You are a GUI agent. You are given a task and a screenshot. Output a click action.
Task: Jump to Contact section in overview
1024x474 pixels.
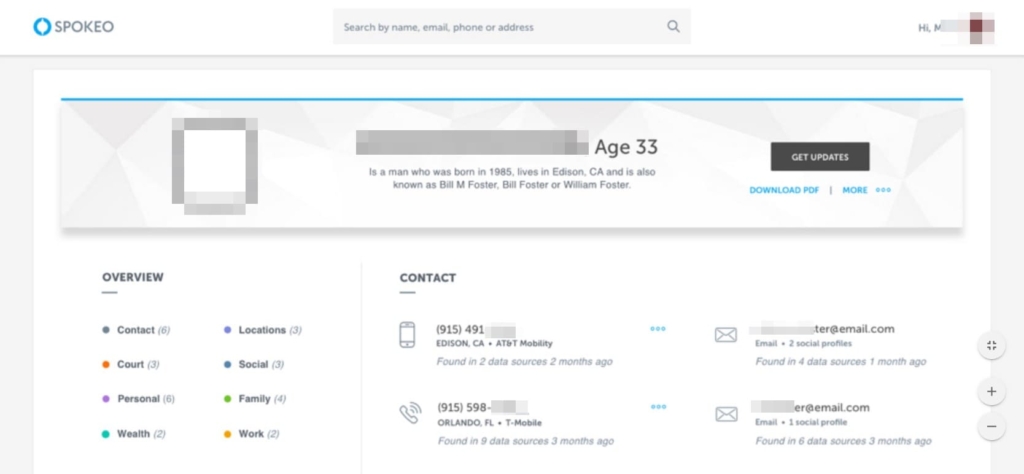click(136, 330)
